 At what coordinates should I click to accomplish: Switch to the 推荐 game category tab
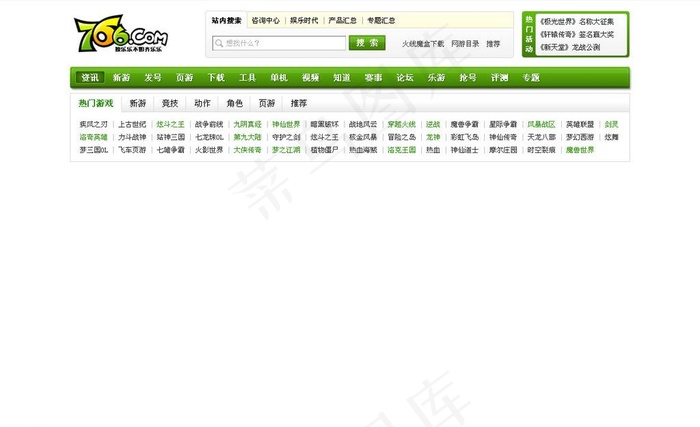click(x=299, y=103)
